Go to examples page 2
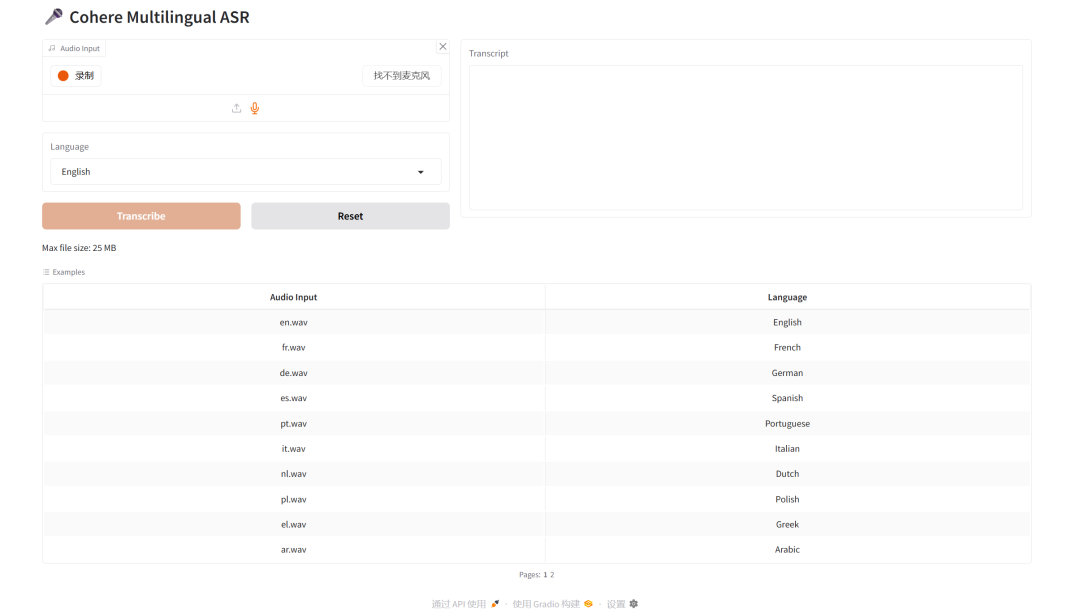This screenshot has width=1080, height=614. pyautogui.click(x=552, y=575)
